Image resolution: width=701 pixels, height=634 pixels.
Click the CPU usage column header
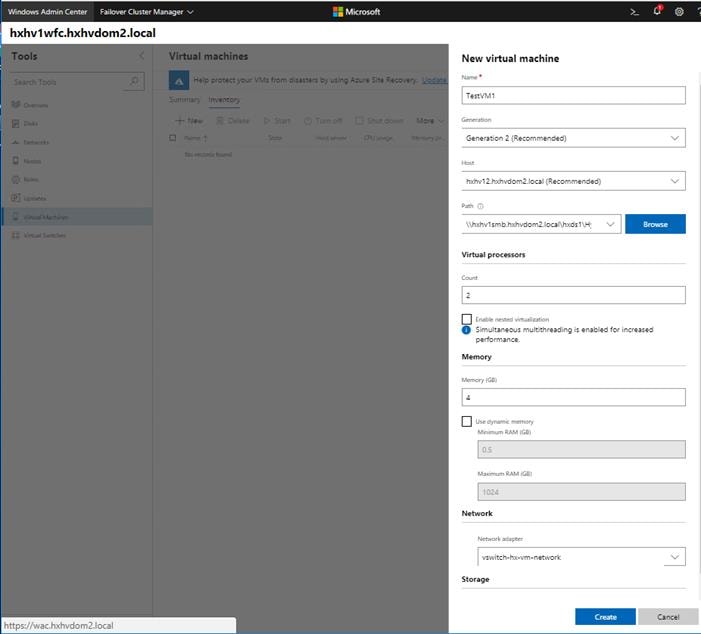[378, 138]
